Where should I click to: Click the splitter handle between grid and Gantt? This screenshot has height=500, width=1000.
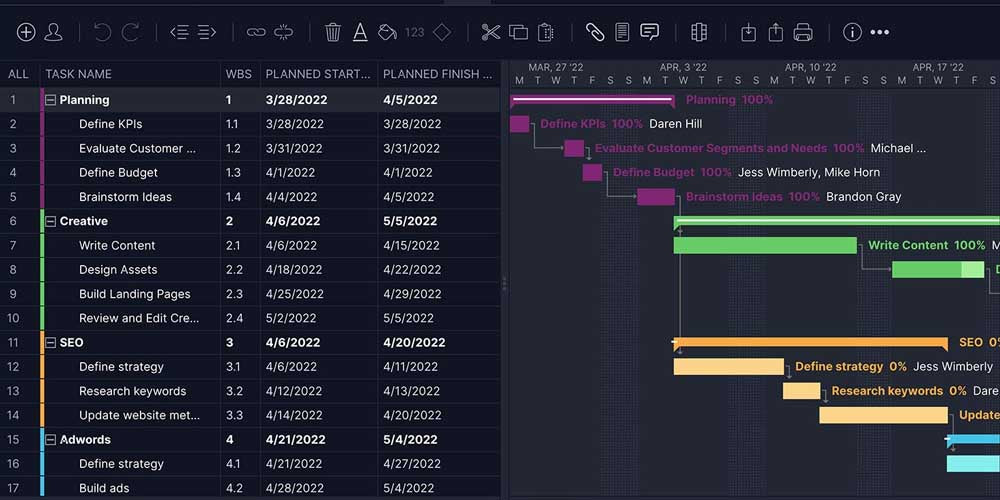[504, 284]
